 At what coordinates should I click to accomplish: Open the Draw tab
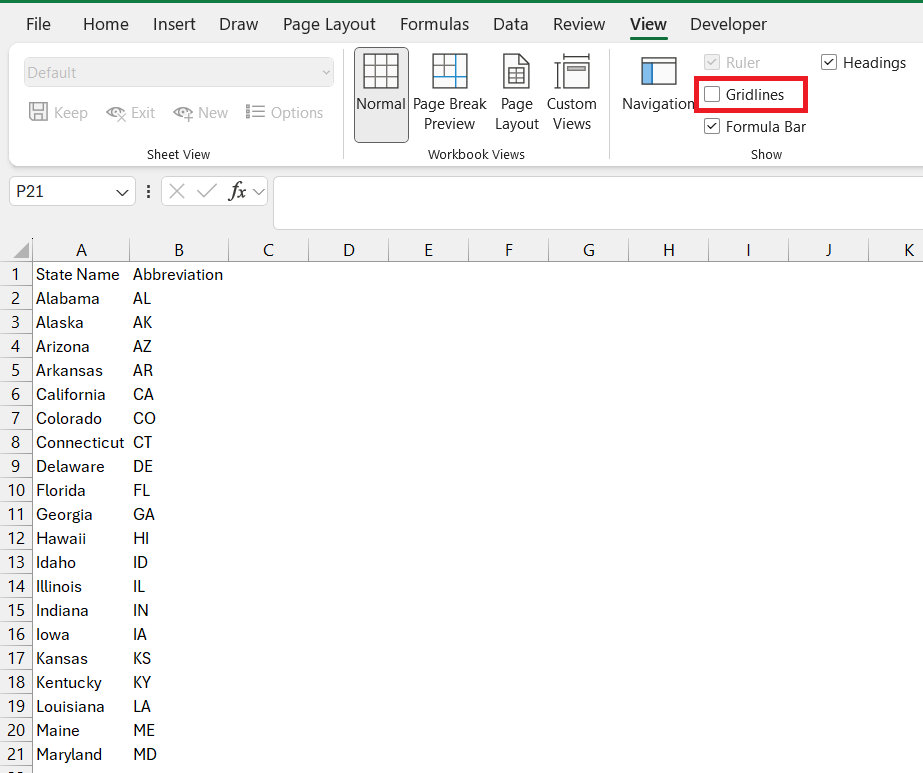pyautogui.click(x=238, y=24)
